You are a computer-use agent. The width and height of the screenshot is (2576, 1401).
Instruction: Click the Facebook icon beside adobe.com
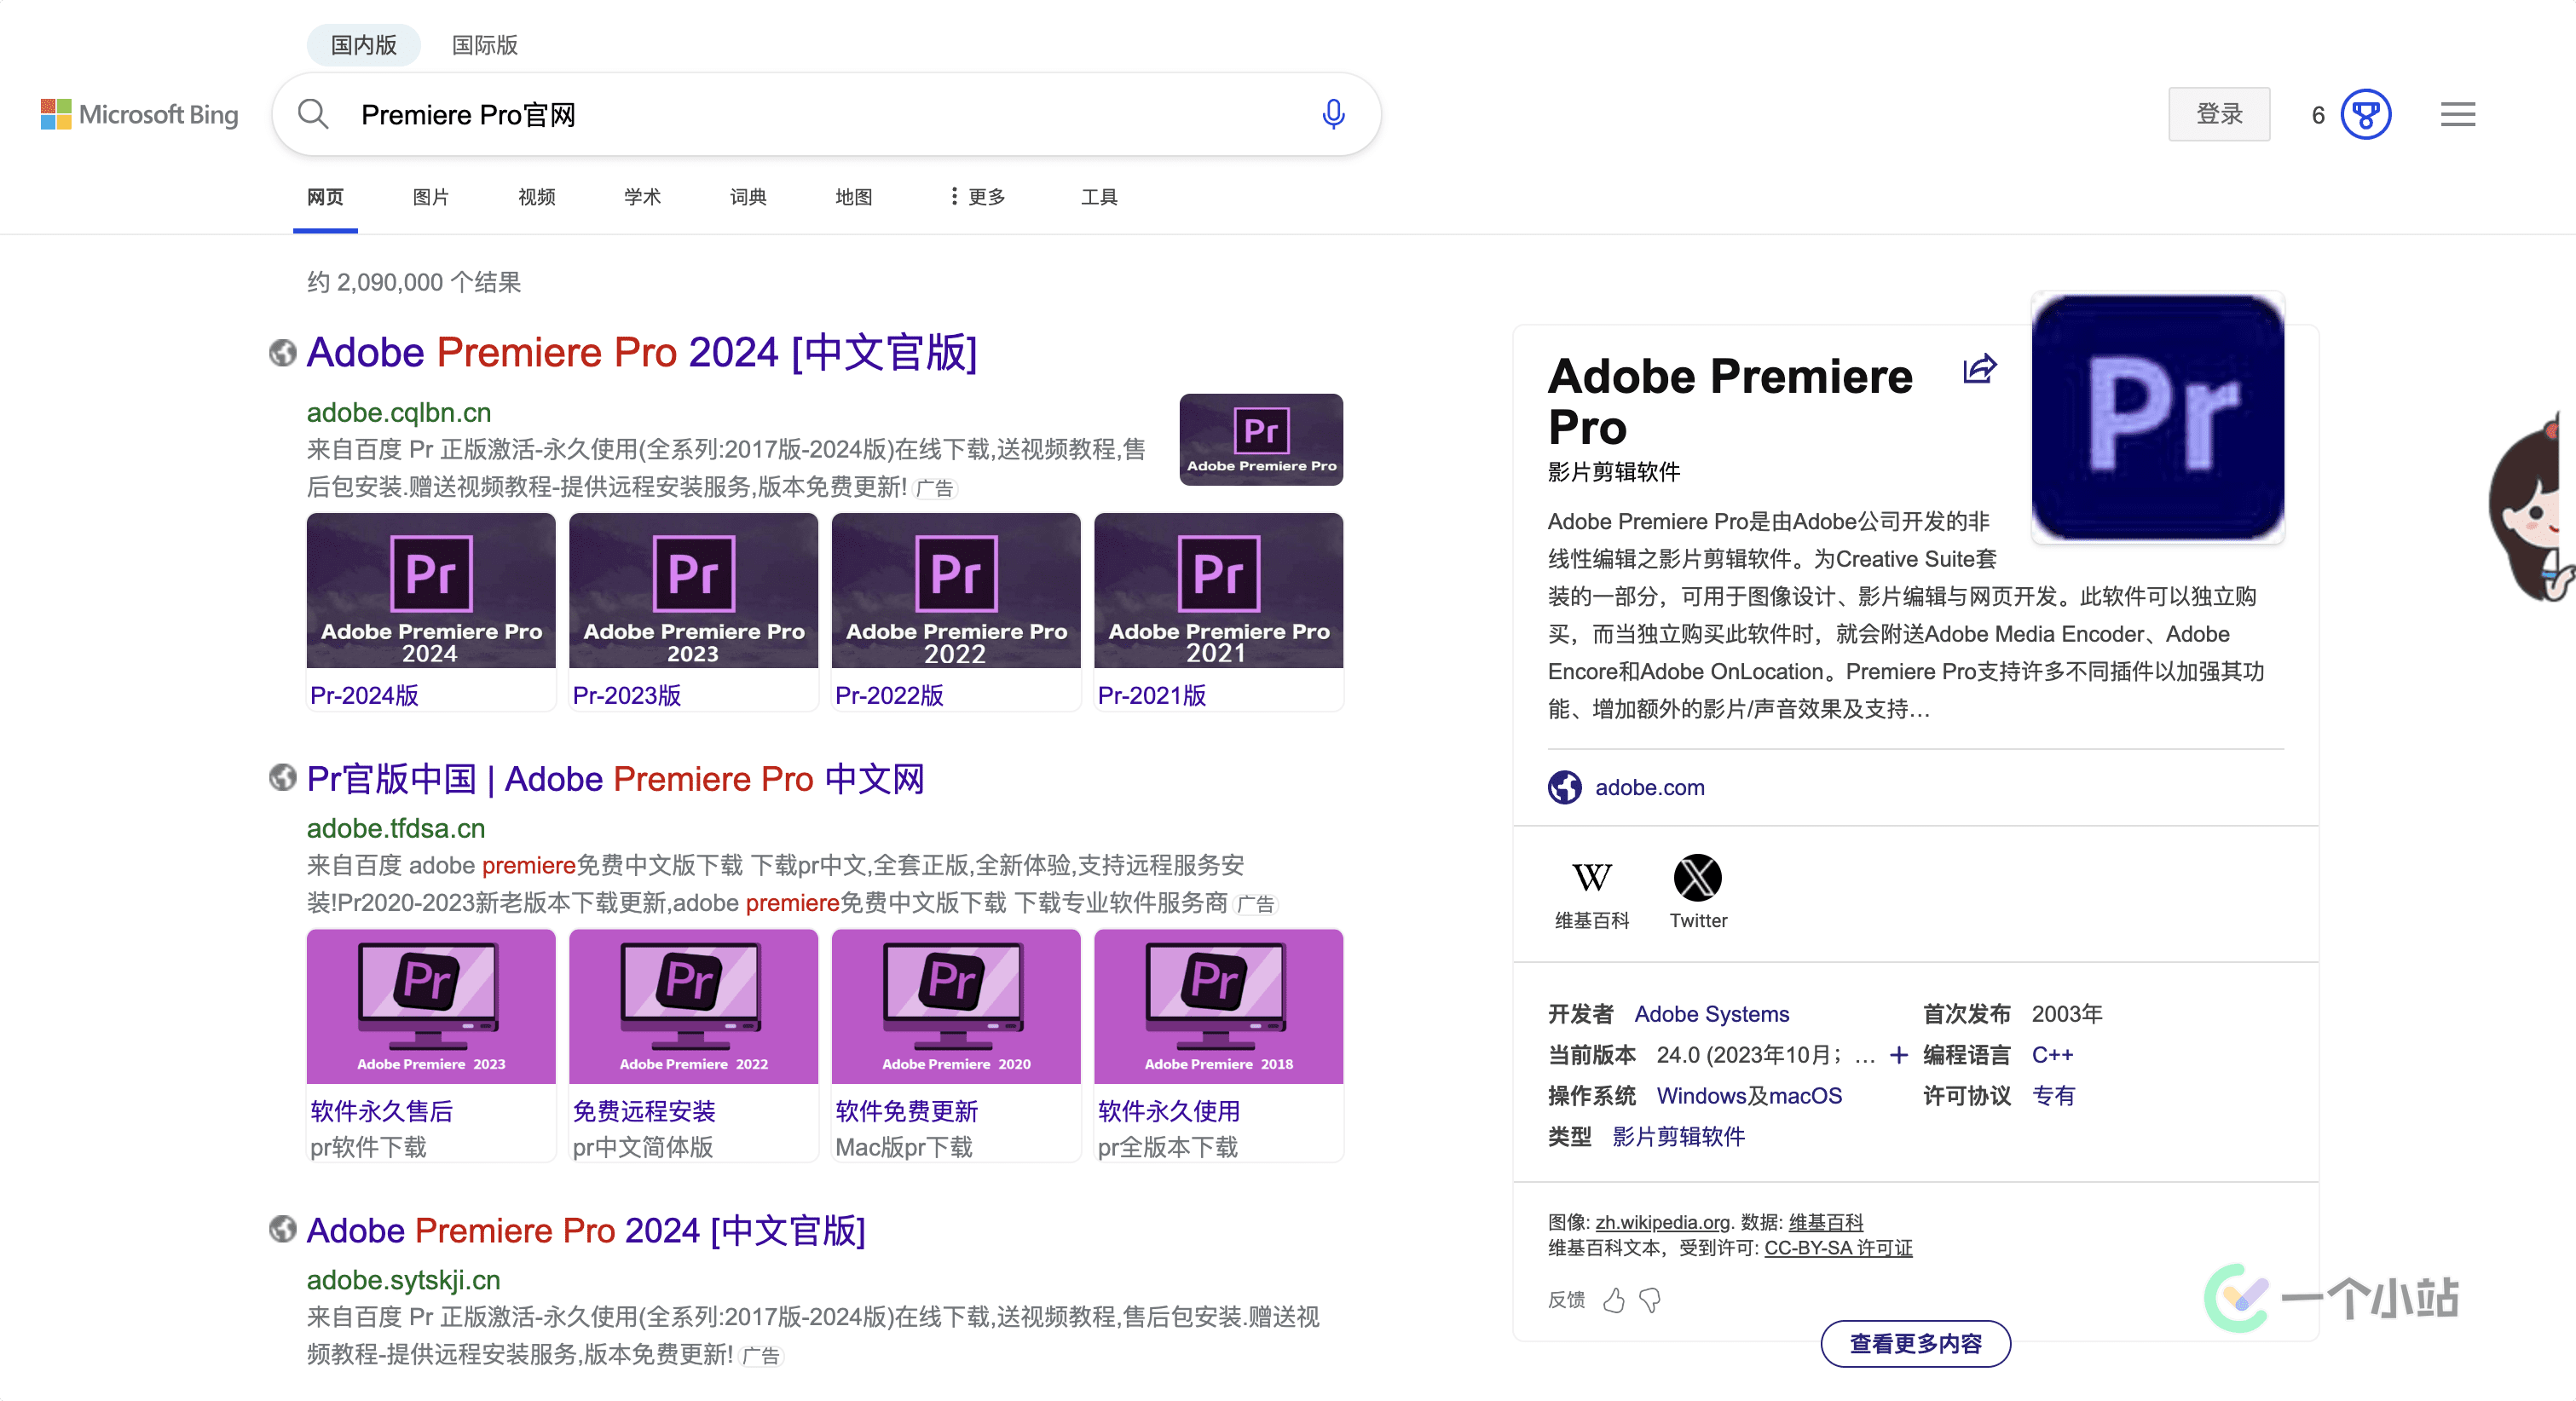[1566, 787]
